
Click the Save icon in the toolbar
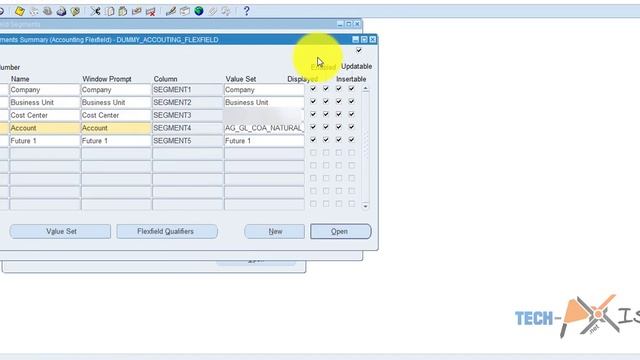click(20, 11)
